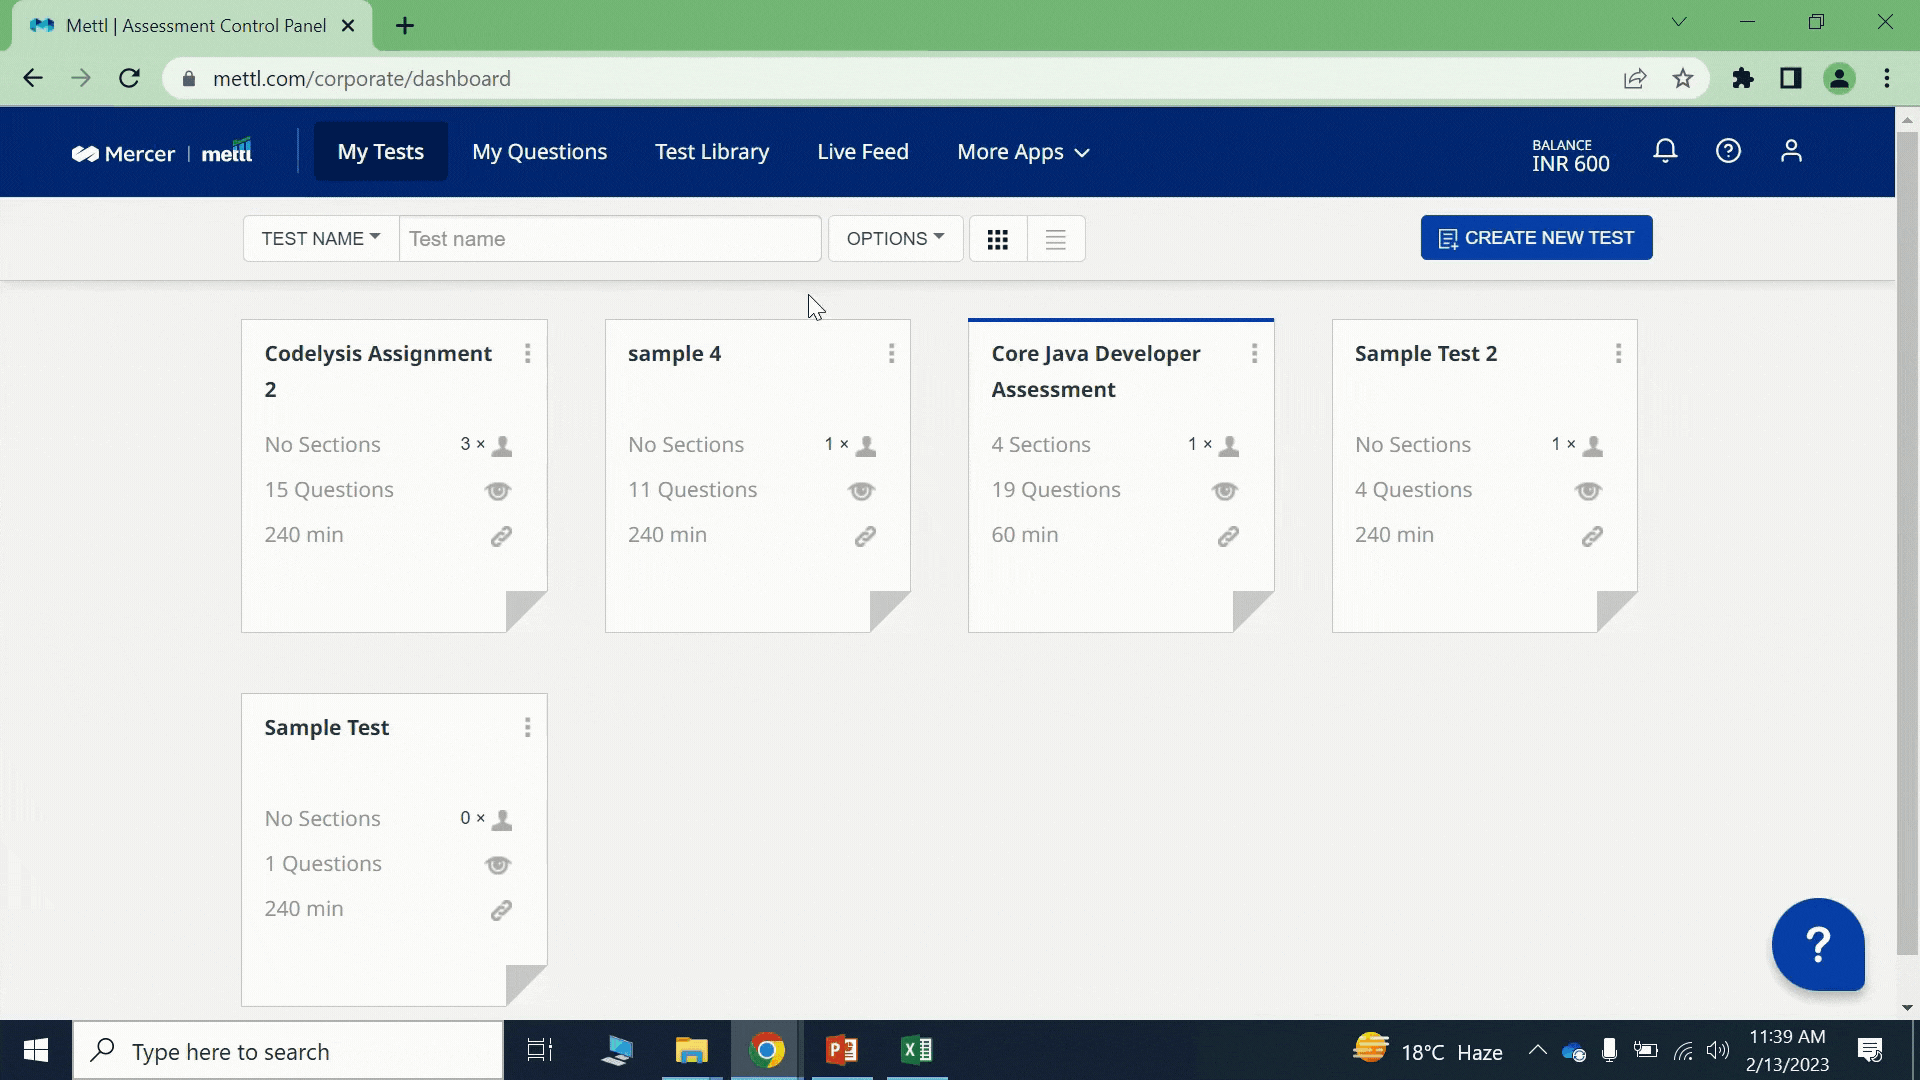1920x1080 pixels.
Task: Open Chrome side panel icon
Action: pos(1791,78)
